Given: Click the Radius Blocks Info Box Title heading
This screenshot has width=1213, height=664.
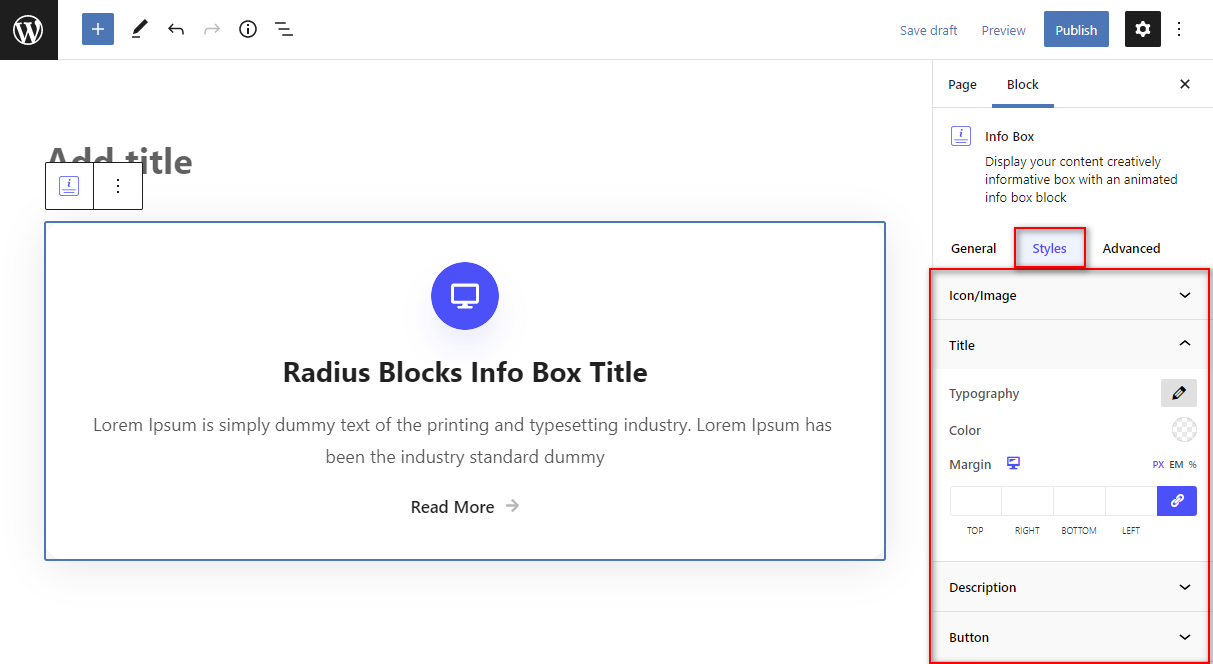Looking at the screenshot, I should click(x=465, y=372).
